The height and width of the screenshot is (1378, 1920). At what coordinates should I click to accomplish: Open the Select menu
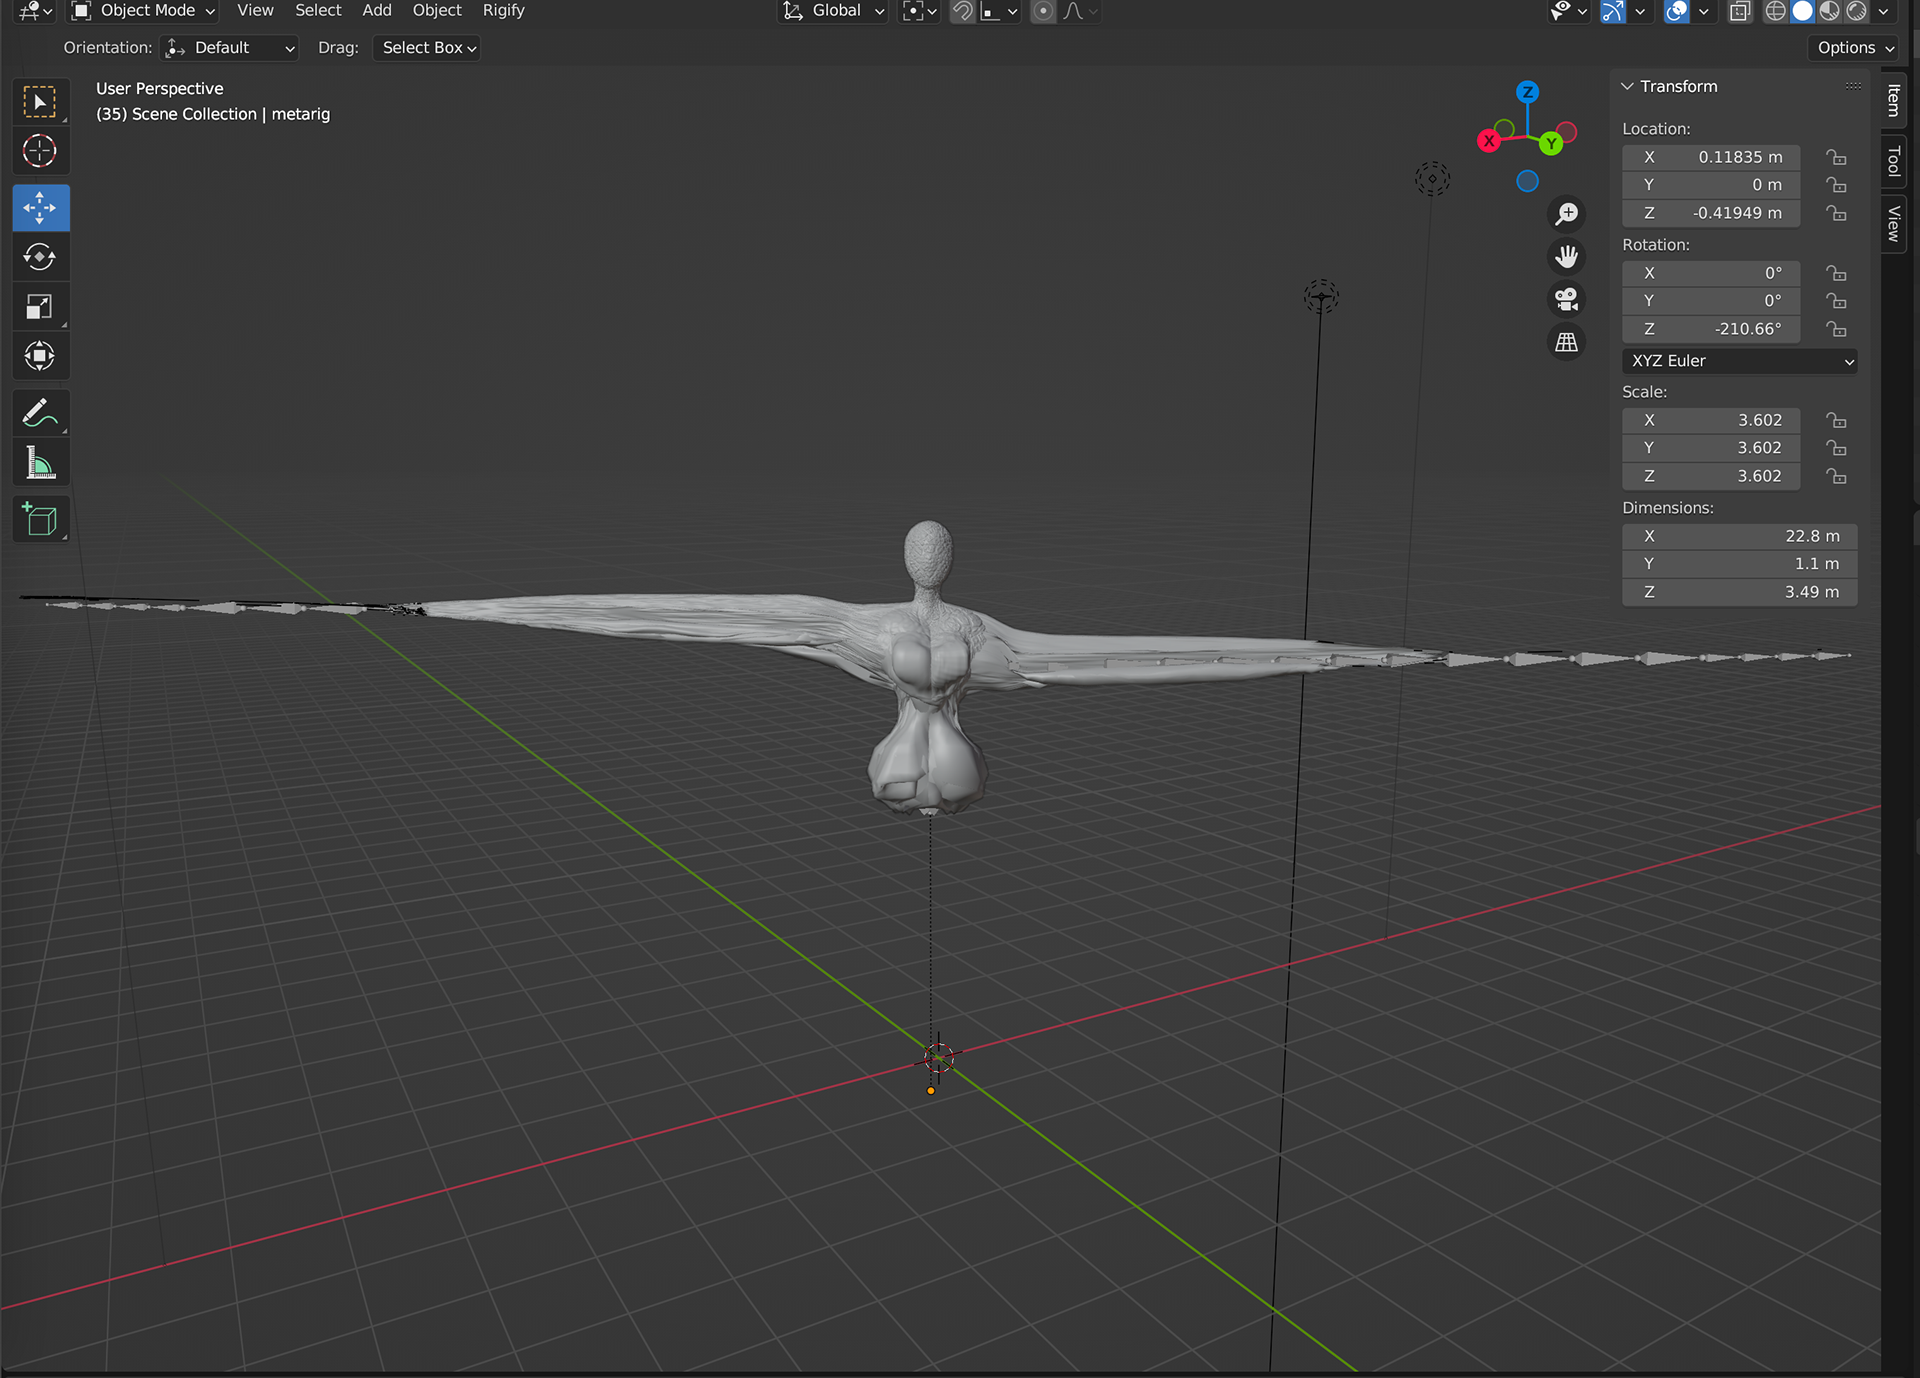318,11
